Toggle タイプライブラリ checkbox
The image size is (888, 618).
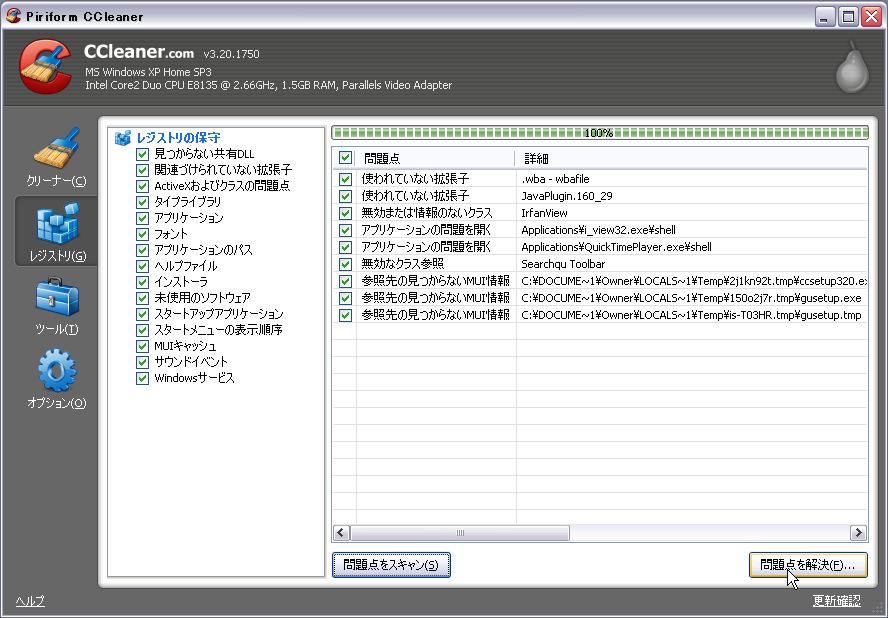click(x=142, y=202)
